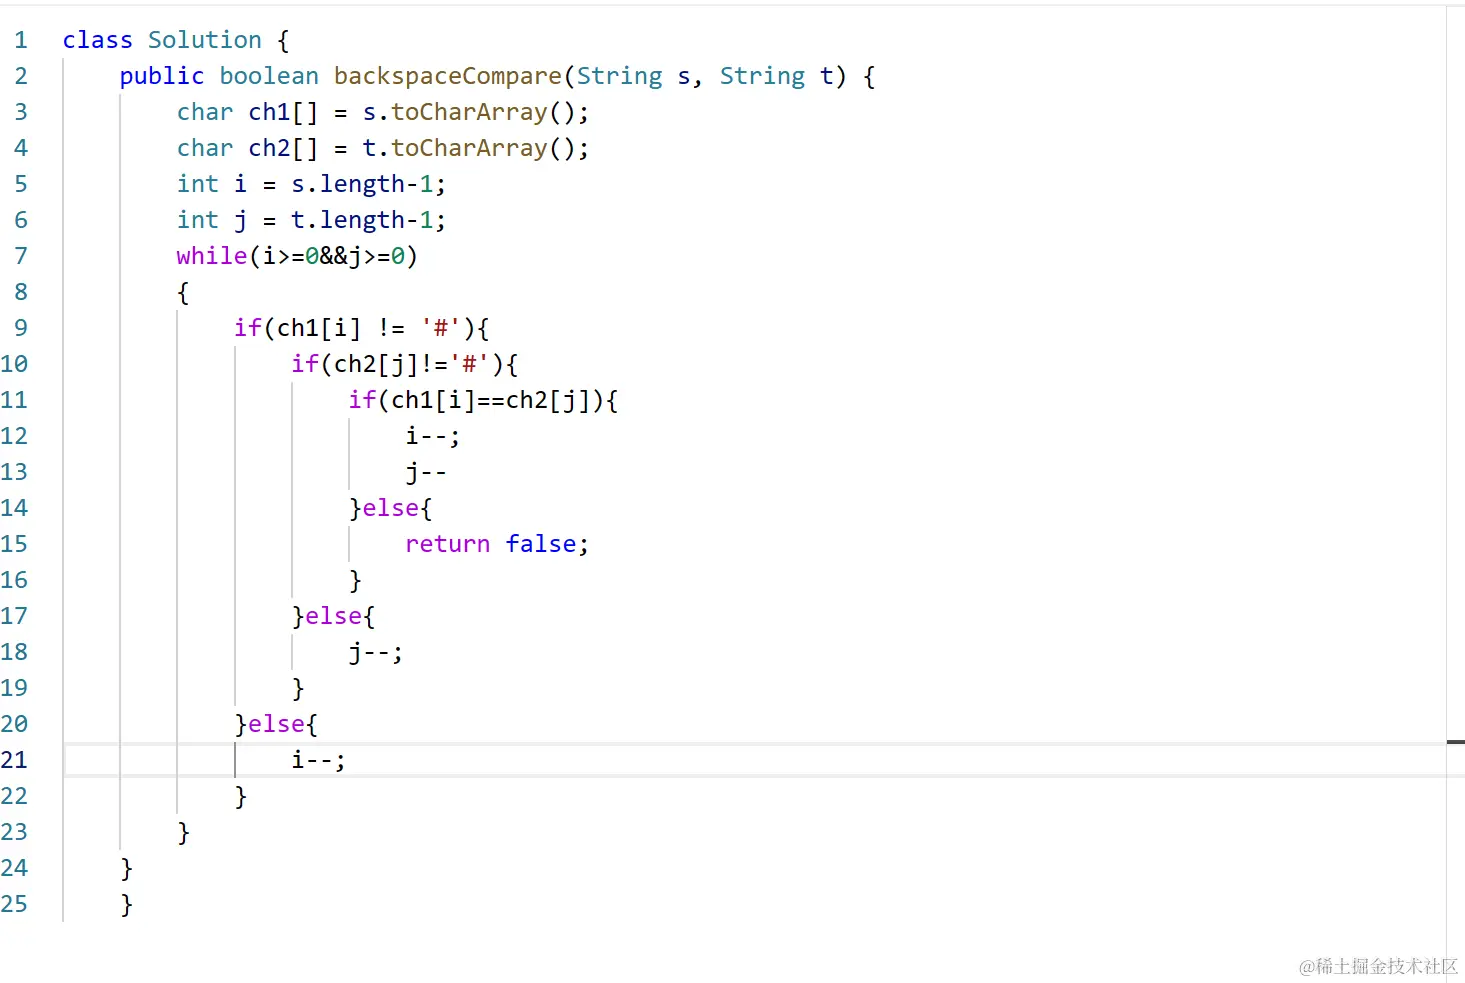The width and height of the screenshot is (1465, 983).
Task: Click '}else{' on line 14
Action: point(390,508)
